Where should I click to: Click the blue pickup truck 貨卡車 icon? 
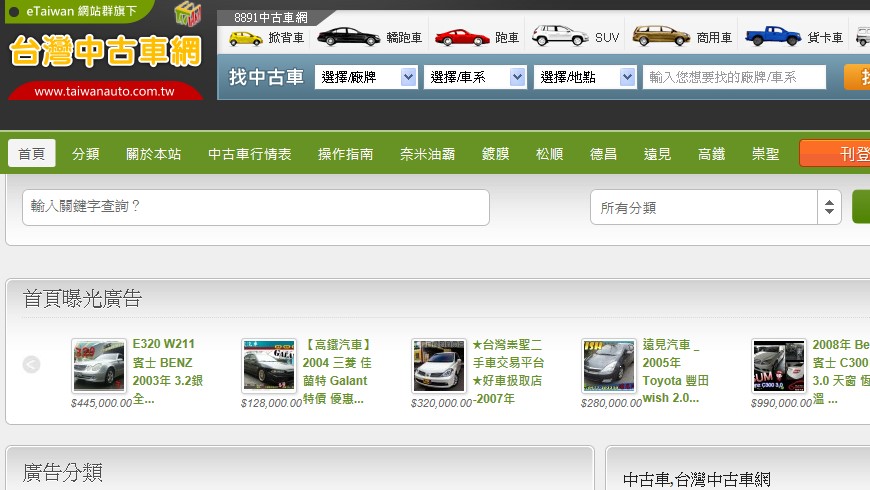[773, 36]
